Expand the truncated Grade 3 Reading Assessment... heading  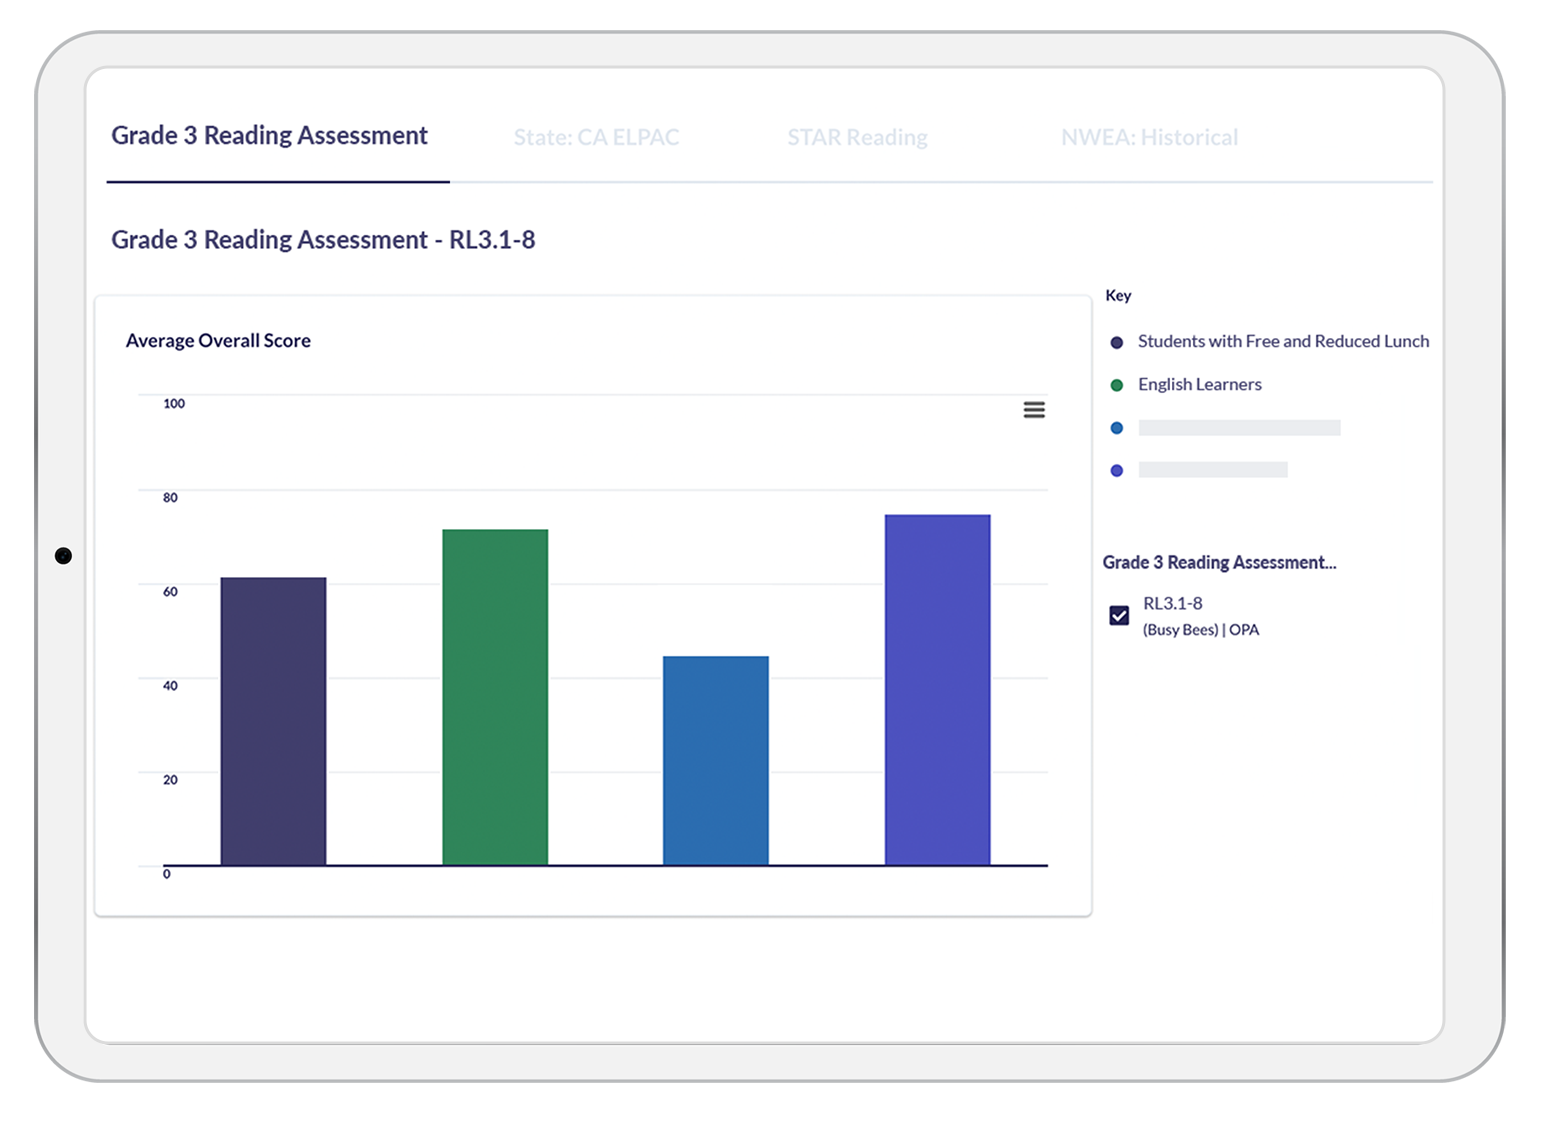pos(1219,563)
